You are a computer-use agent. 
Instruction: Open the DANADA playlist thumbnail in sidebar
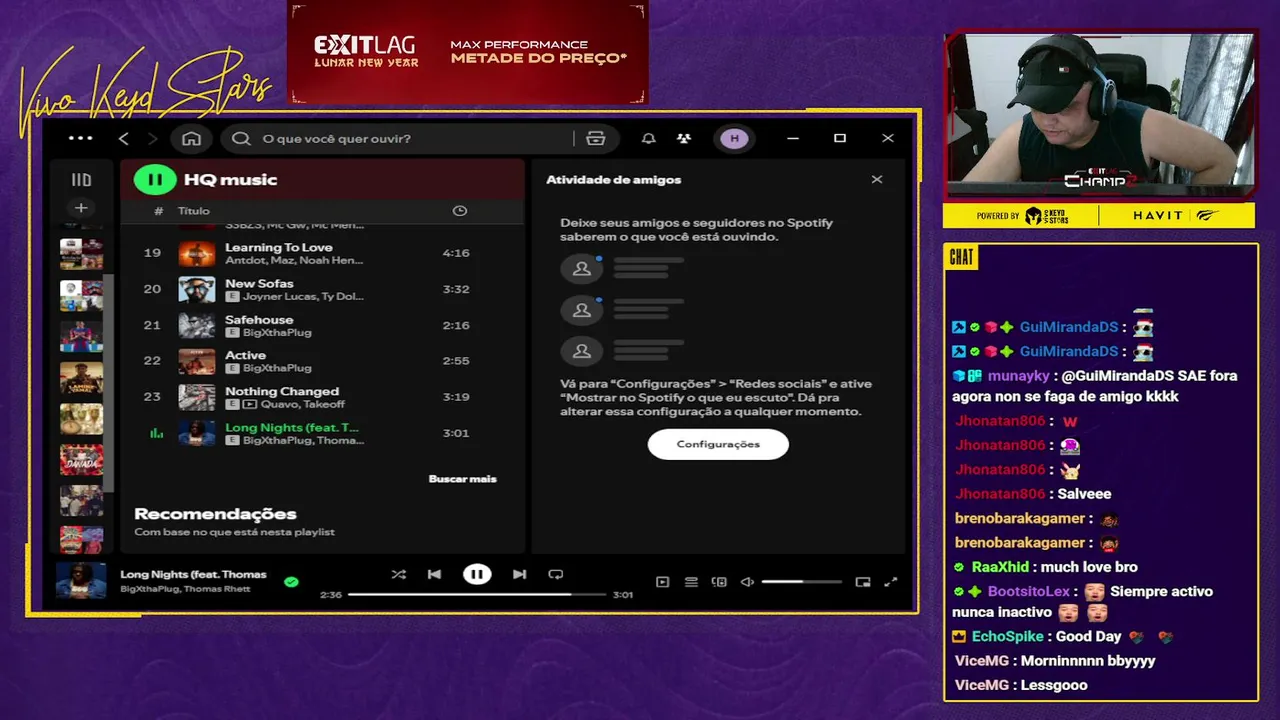pos(81,459)
